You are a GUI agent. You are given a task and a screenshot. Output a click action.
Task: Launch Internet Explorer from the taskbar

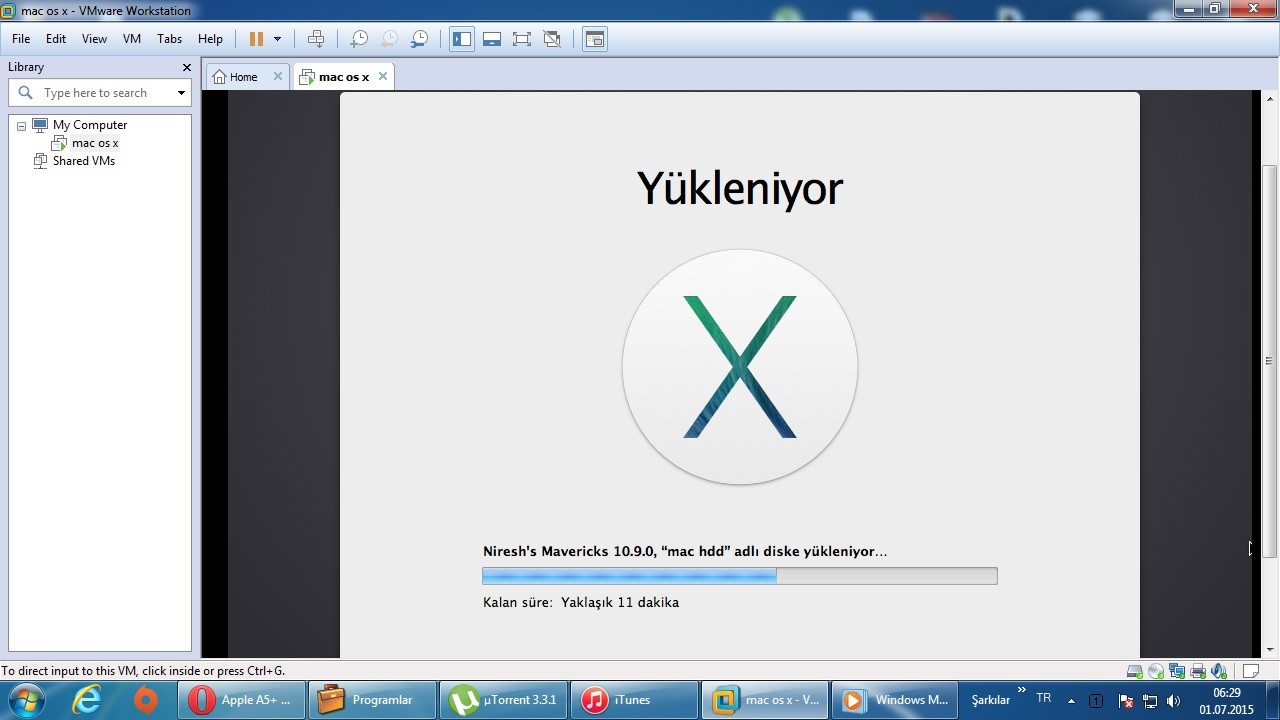(x=87, y=700)
